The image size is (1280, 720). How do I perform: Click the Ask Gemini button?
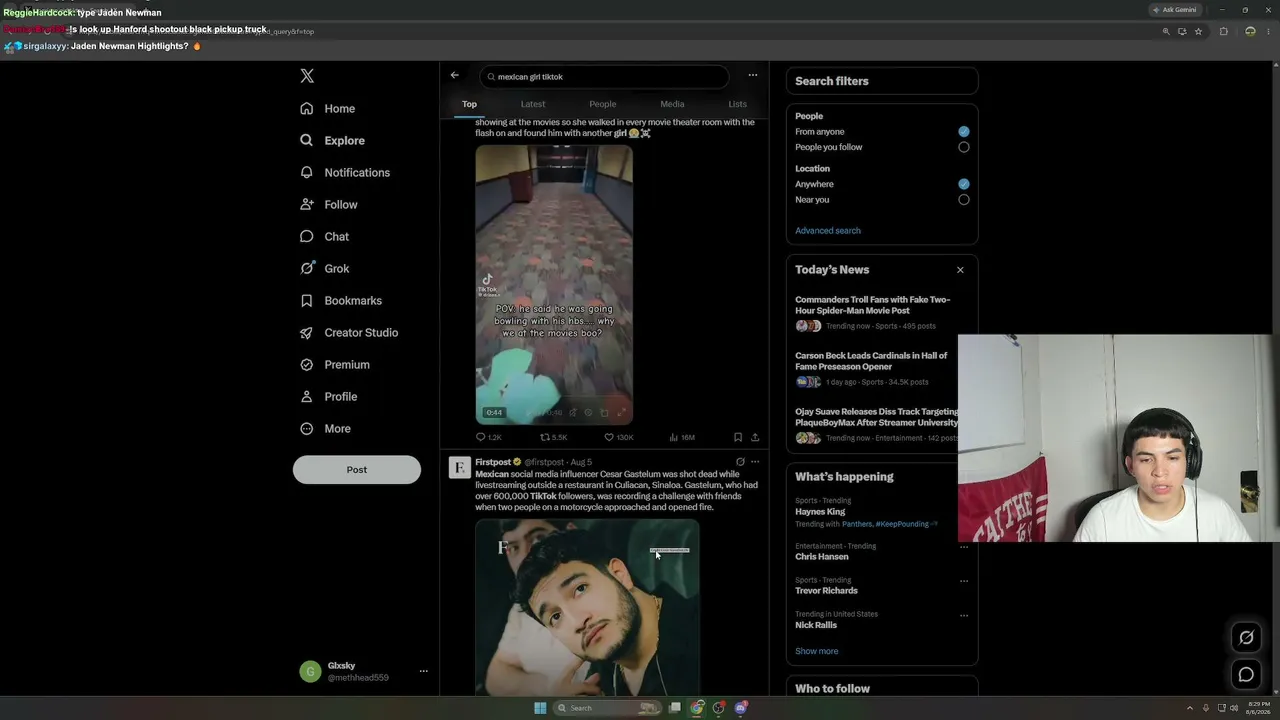1175,10
